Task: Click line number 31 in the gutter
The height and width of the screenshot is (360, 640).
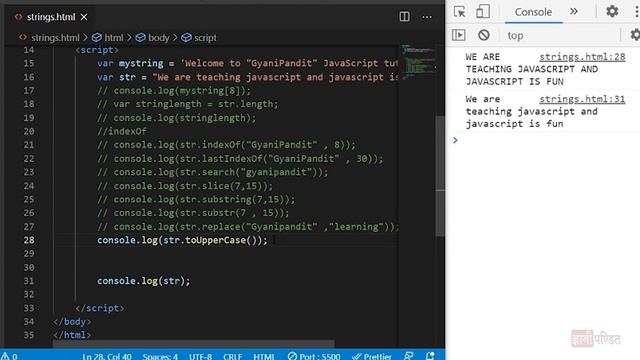Action: [29, 281]
